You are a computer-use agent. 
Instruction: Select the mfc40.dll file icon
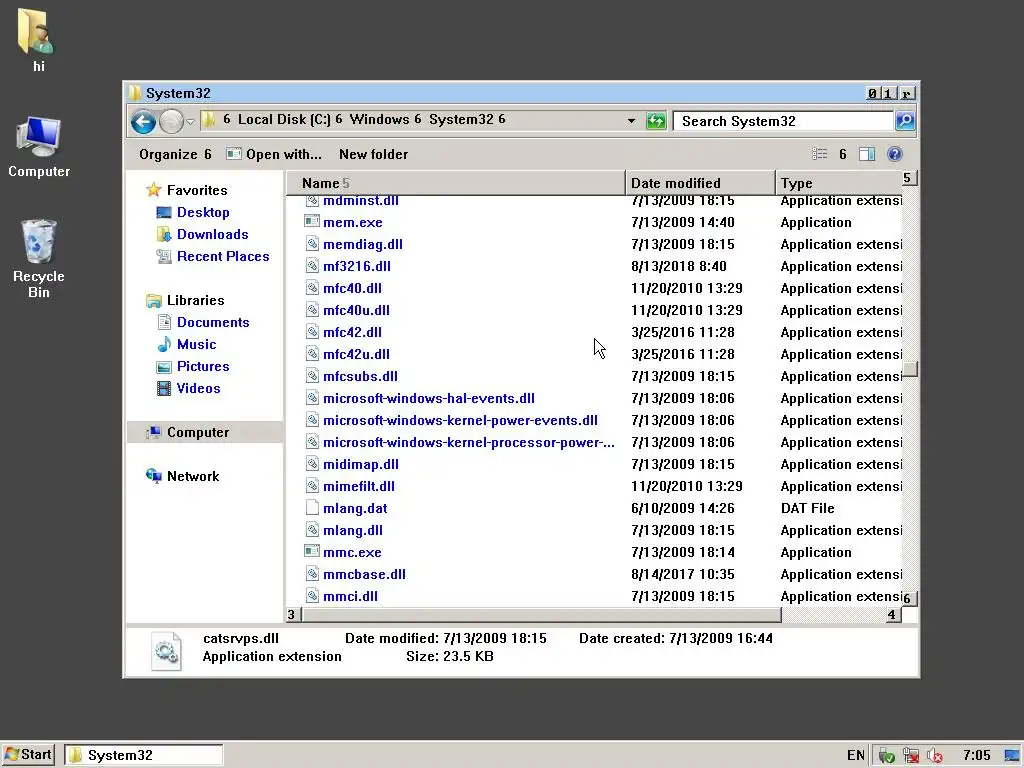312,288
